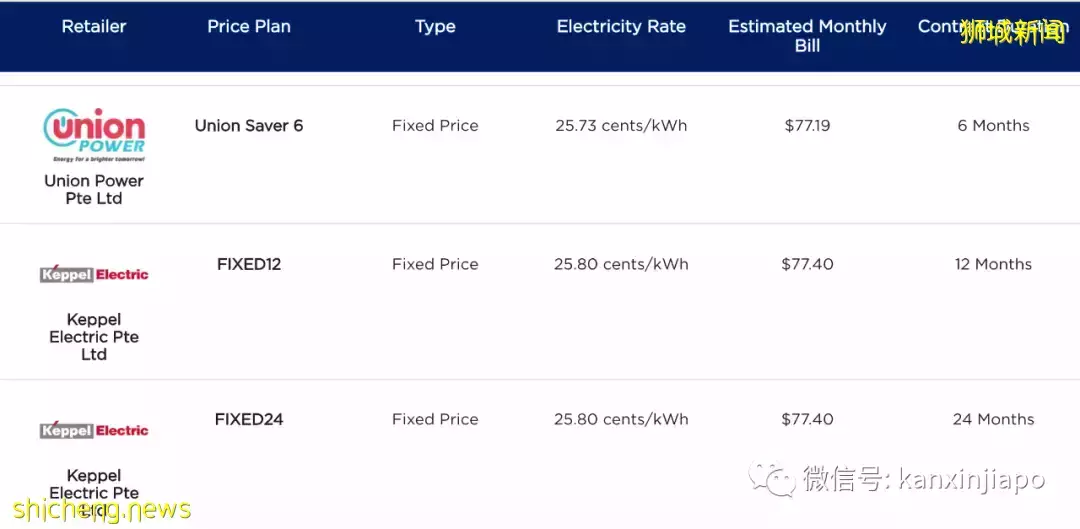1080x529 pixels.
Task: Select the Union Power Pte Ltd retailer name
Action: tap(94, 189)
